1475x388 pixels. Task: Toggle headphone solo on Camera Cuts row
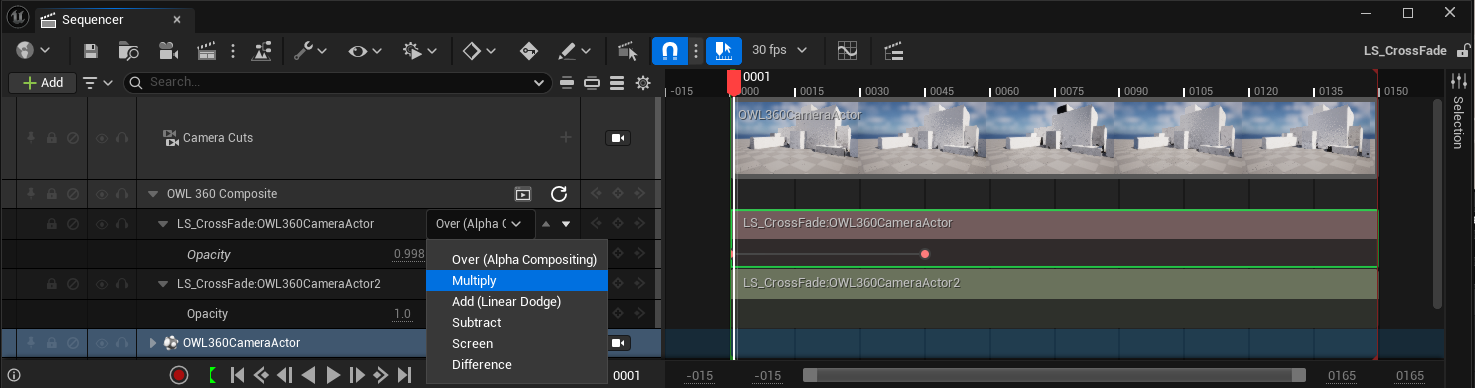[x=122, y=138]
